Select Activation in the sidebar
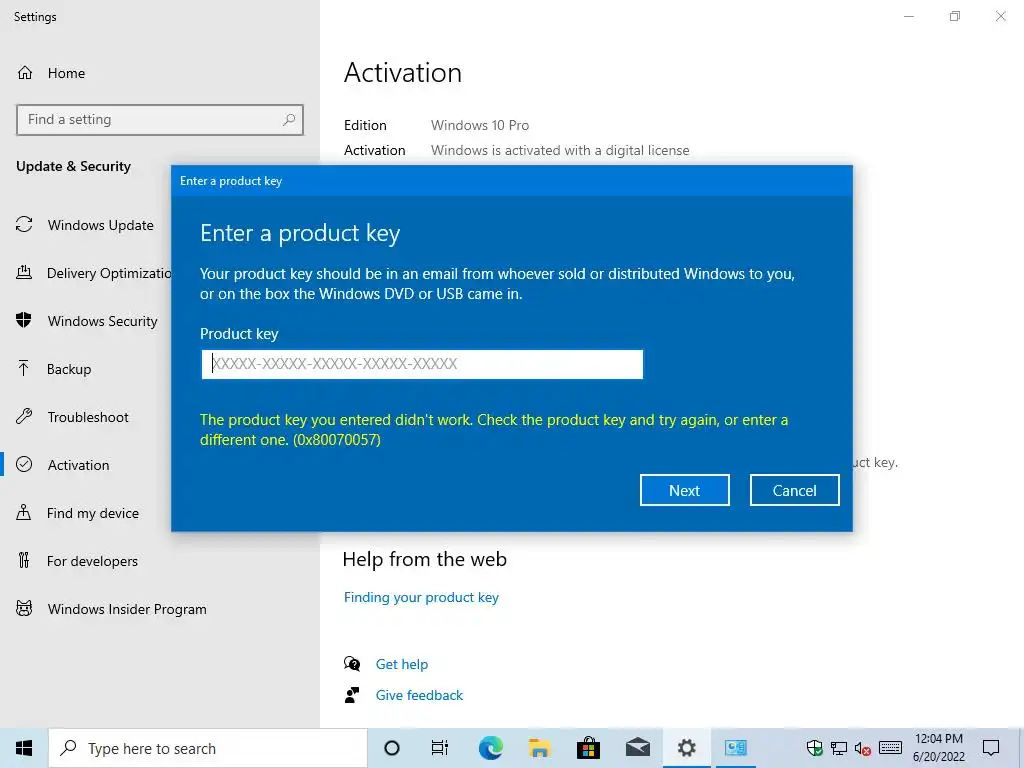 [78, 465]
